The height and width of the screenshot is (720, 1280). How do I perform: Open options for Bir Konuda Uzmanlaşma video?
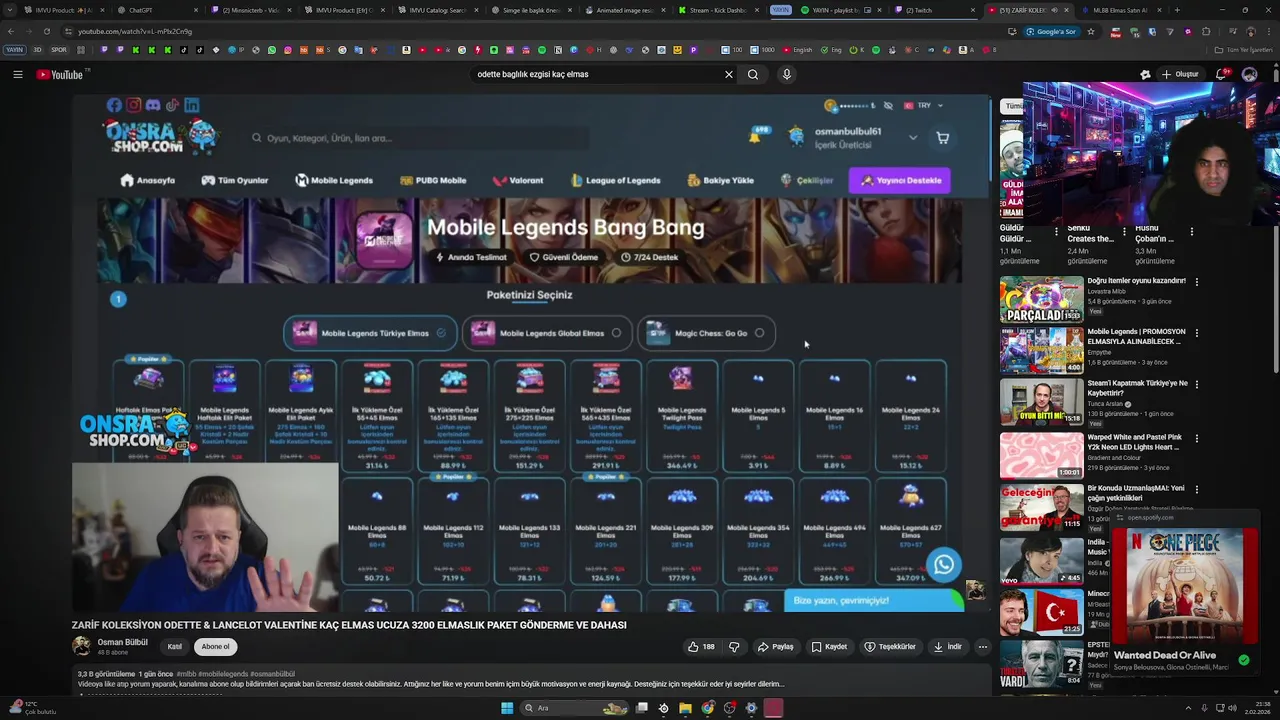pos(1196,489)
